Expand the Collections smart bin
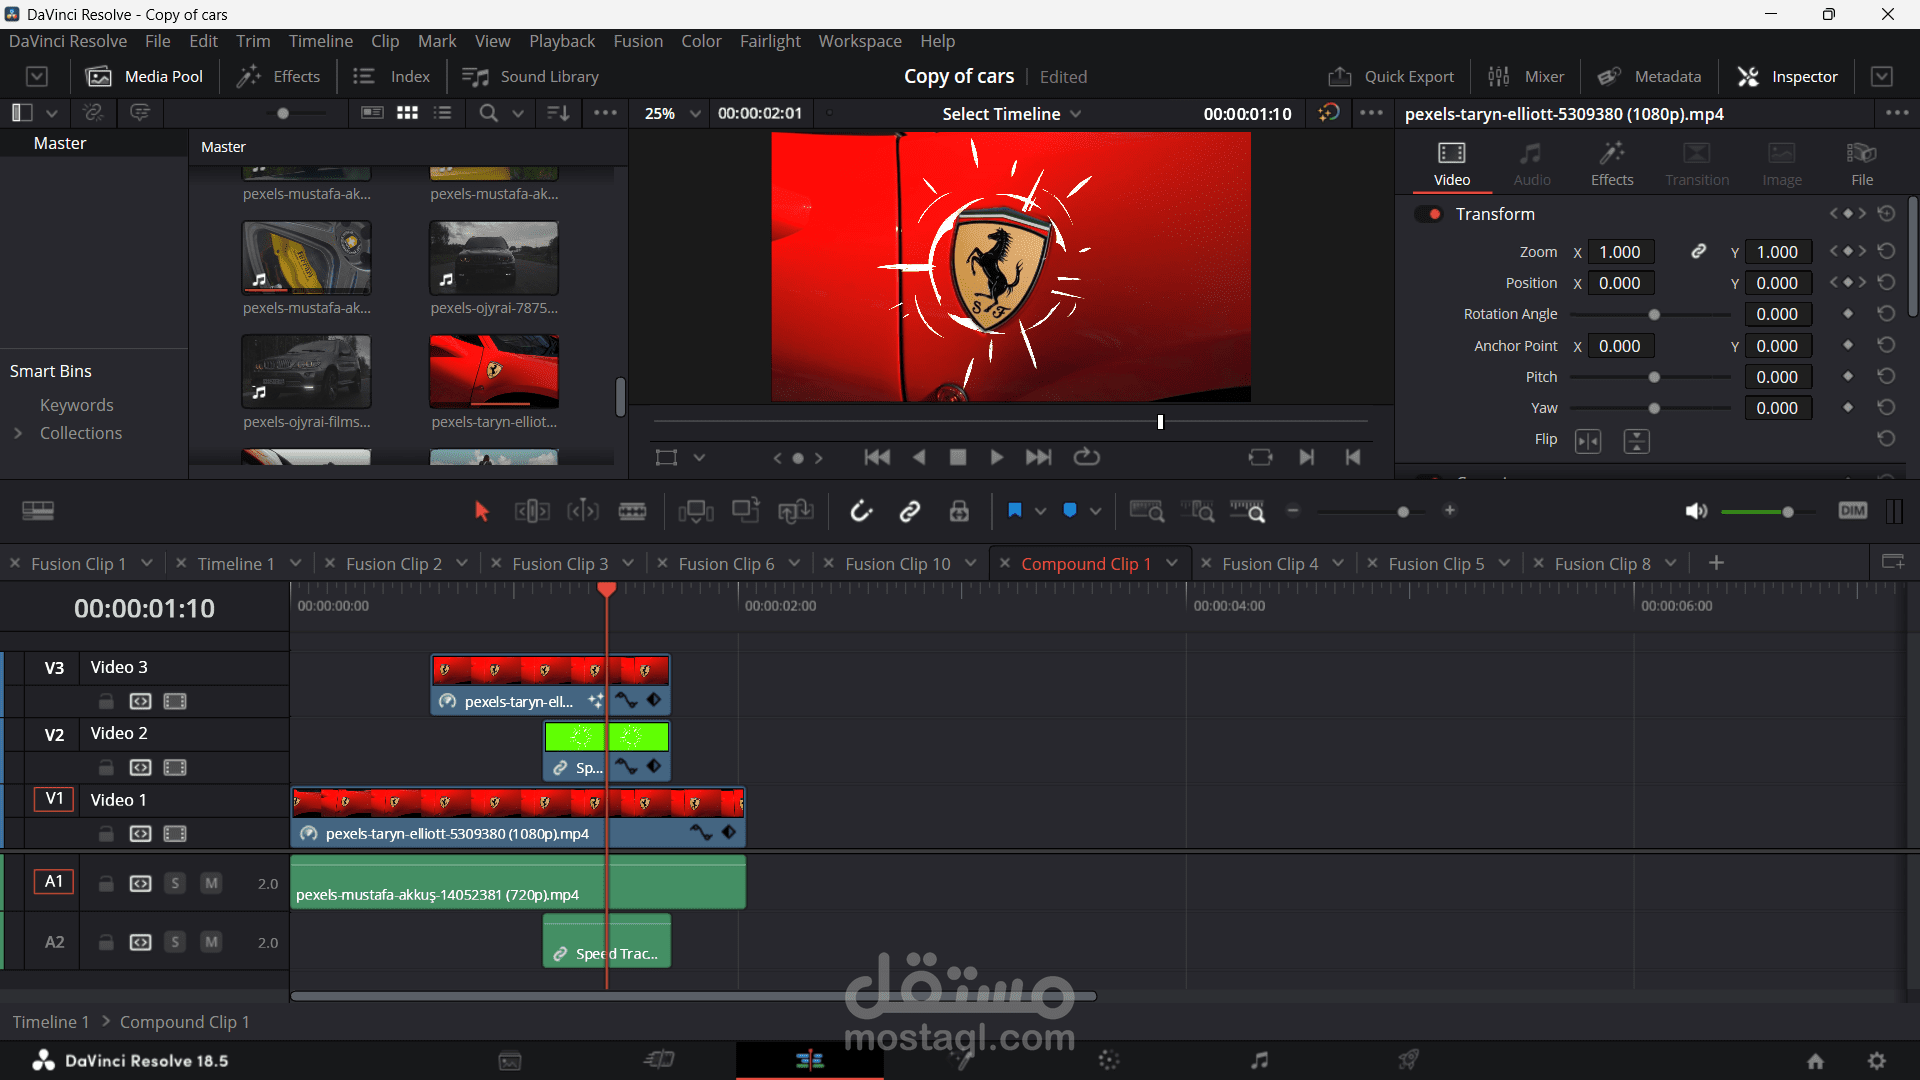The width and height of the screenshot is (1920, 1080). coord(17,433)
